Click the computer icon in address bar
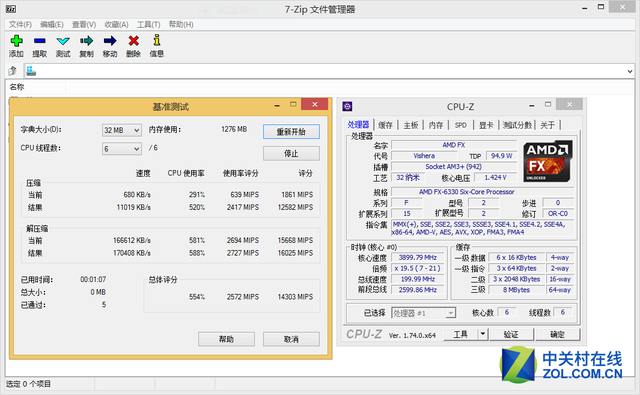Viewport: 640px width, 395px height. click(x=31, y=71)
